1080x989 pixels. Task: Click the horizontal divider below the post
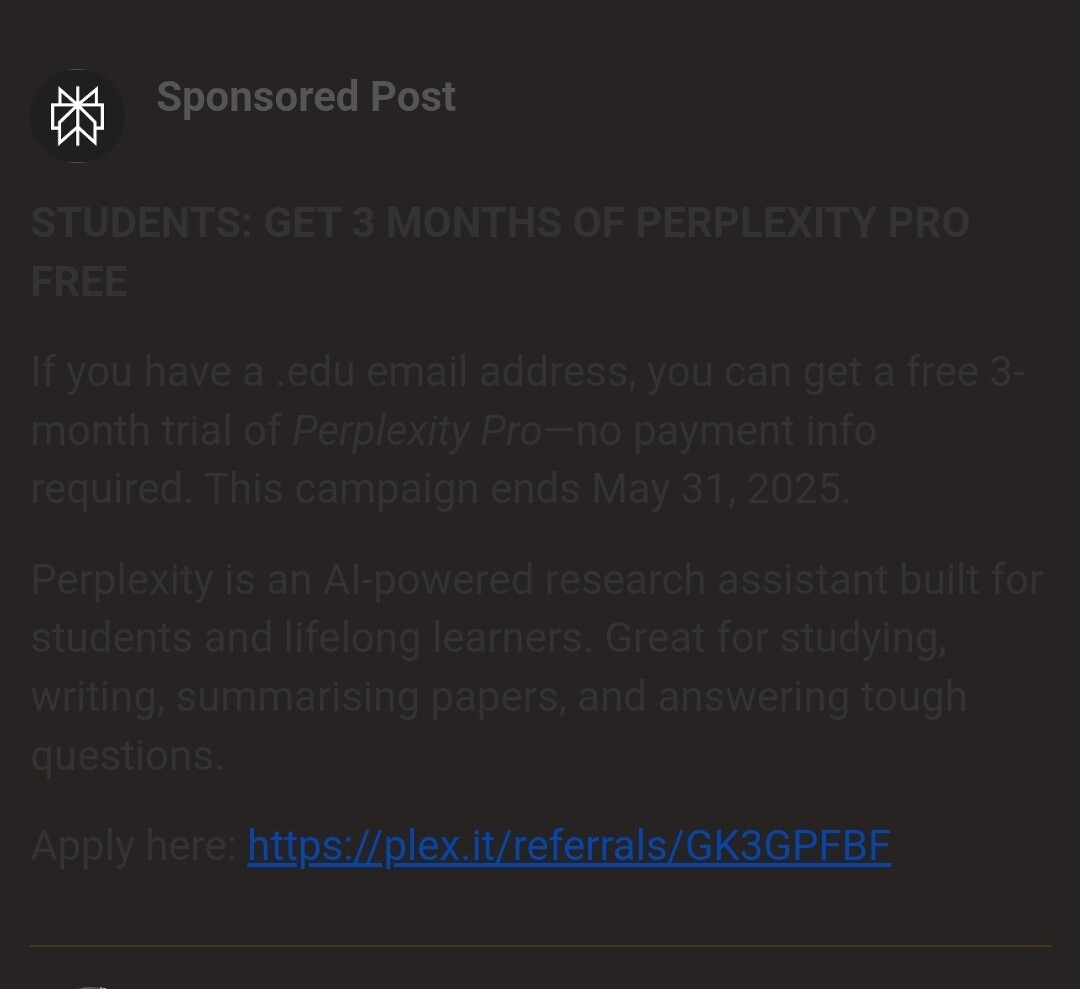tap(540, 945)
